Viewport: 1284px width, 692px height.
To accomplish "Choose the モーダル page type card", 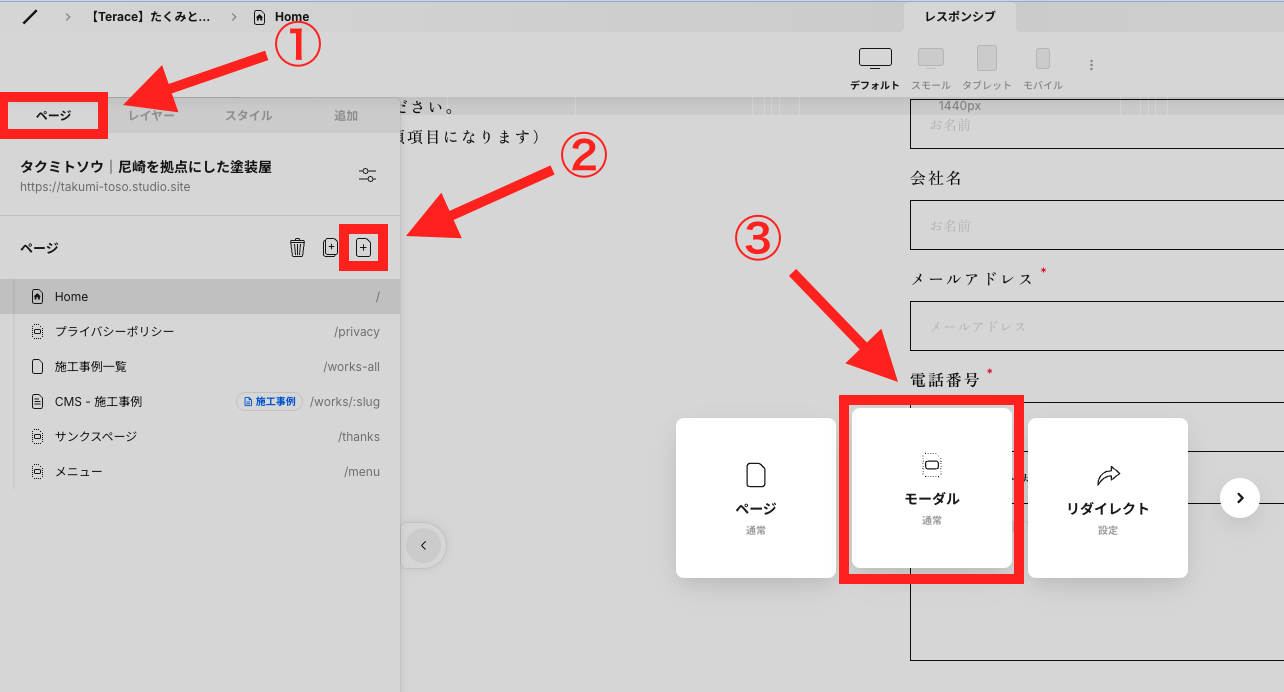I will (931, 490).
